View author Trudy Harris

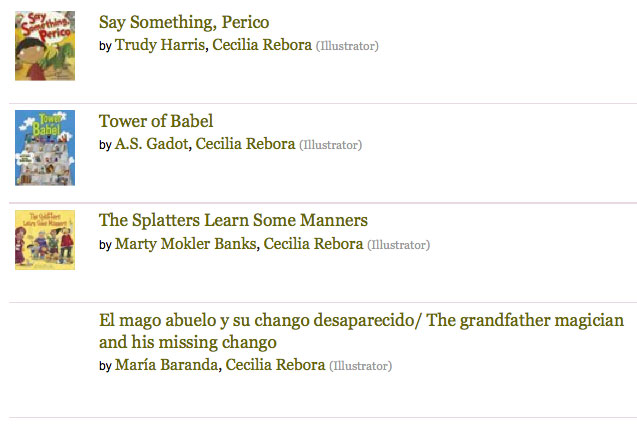pyautogui.click(x=160, y=45)
